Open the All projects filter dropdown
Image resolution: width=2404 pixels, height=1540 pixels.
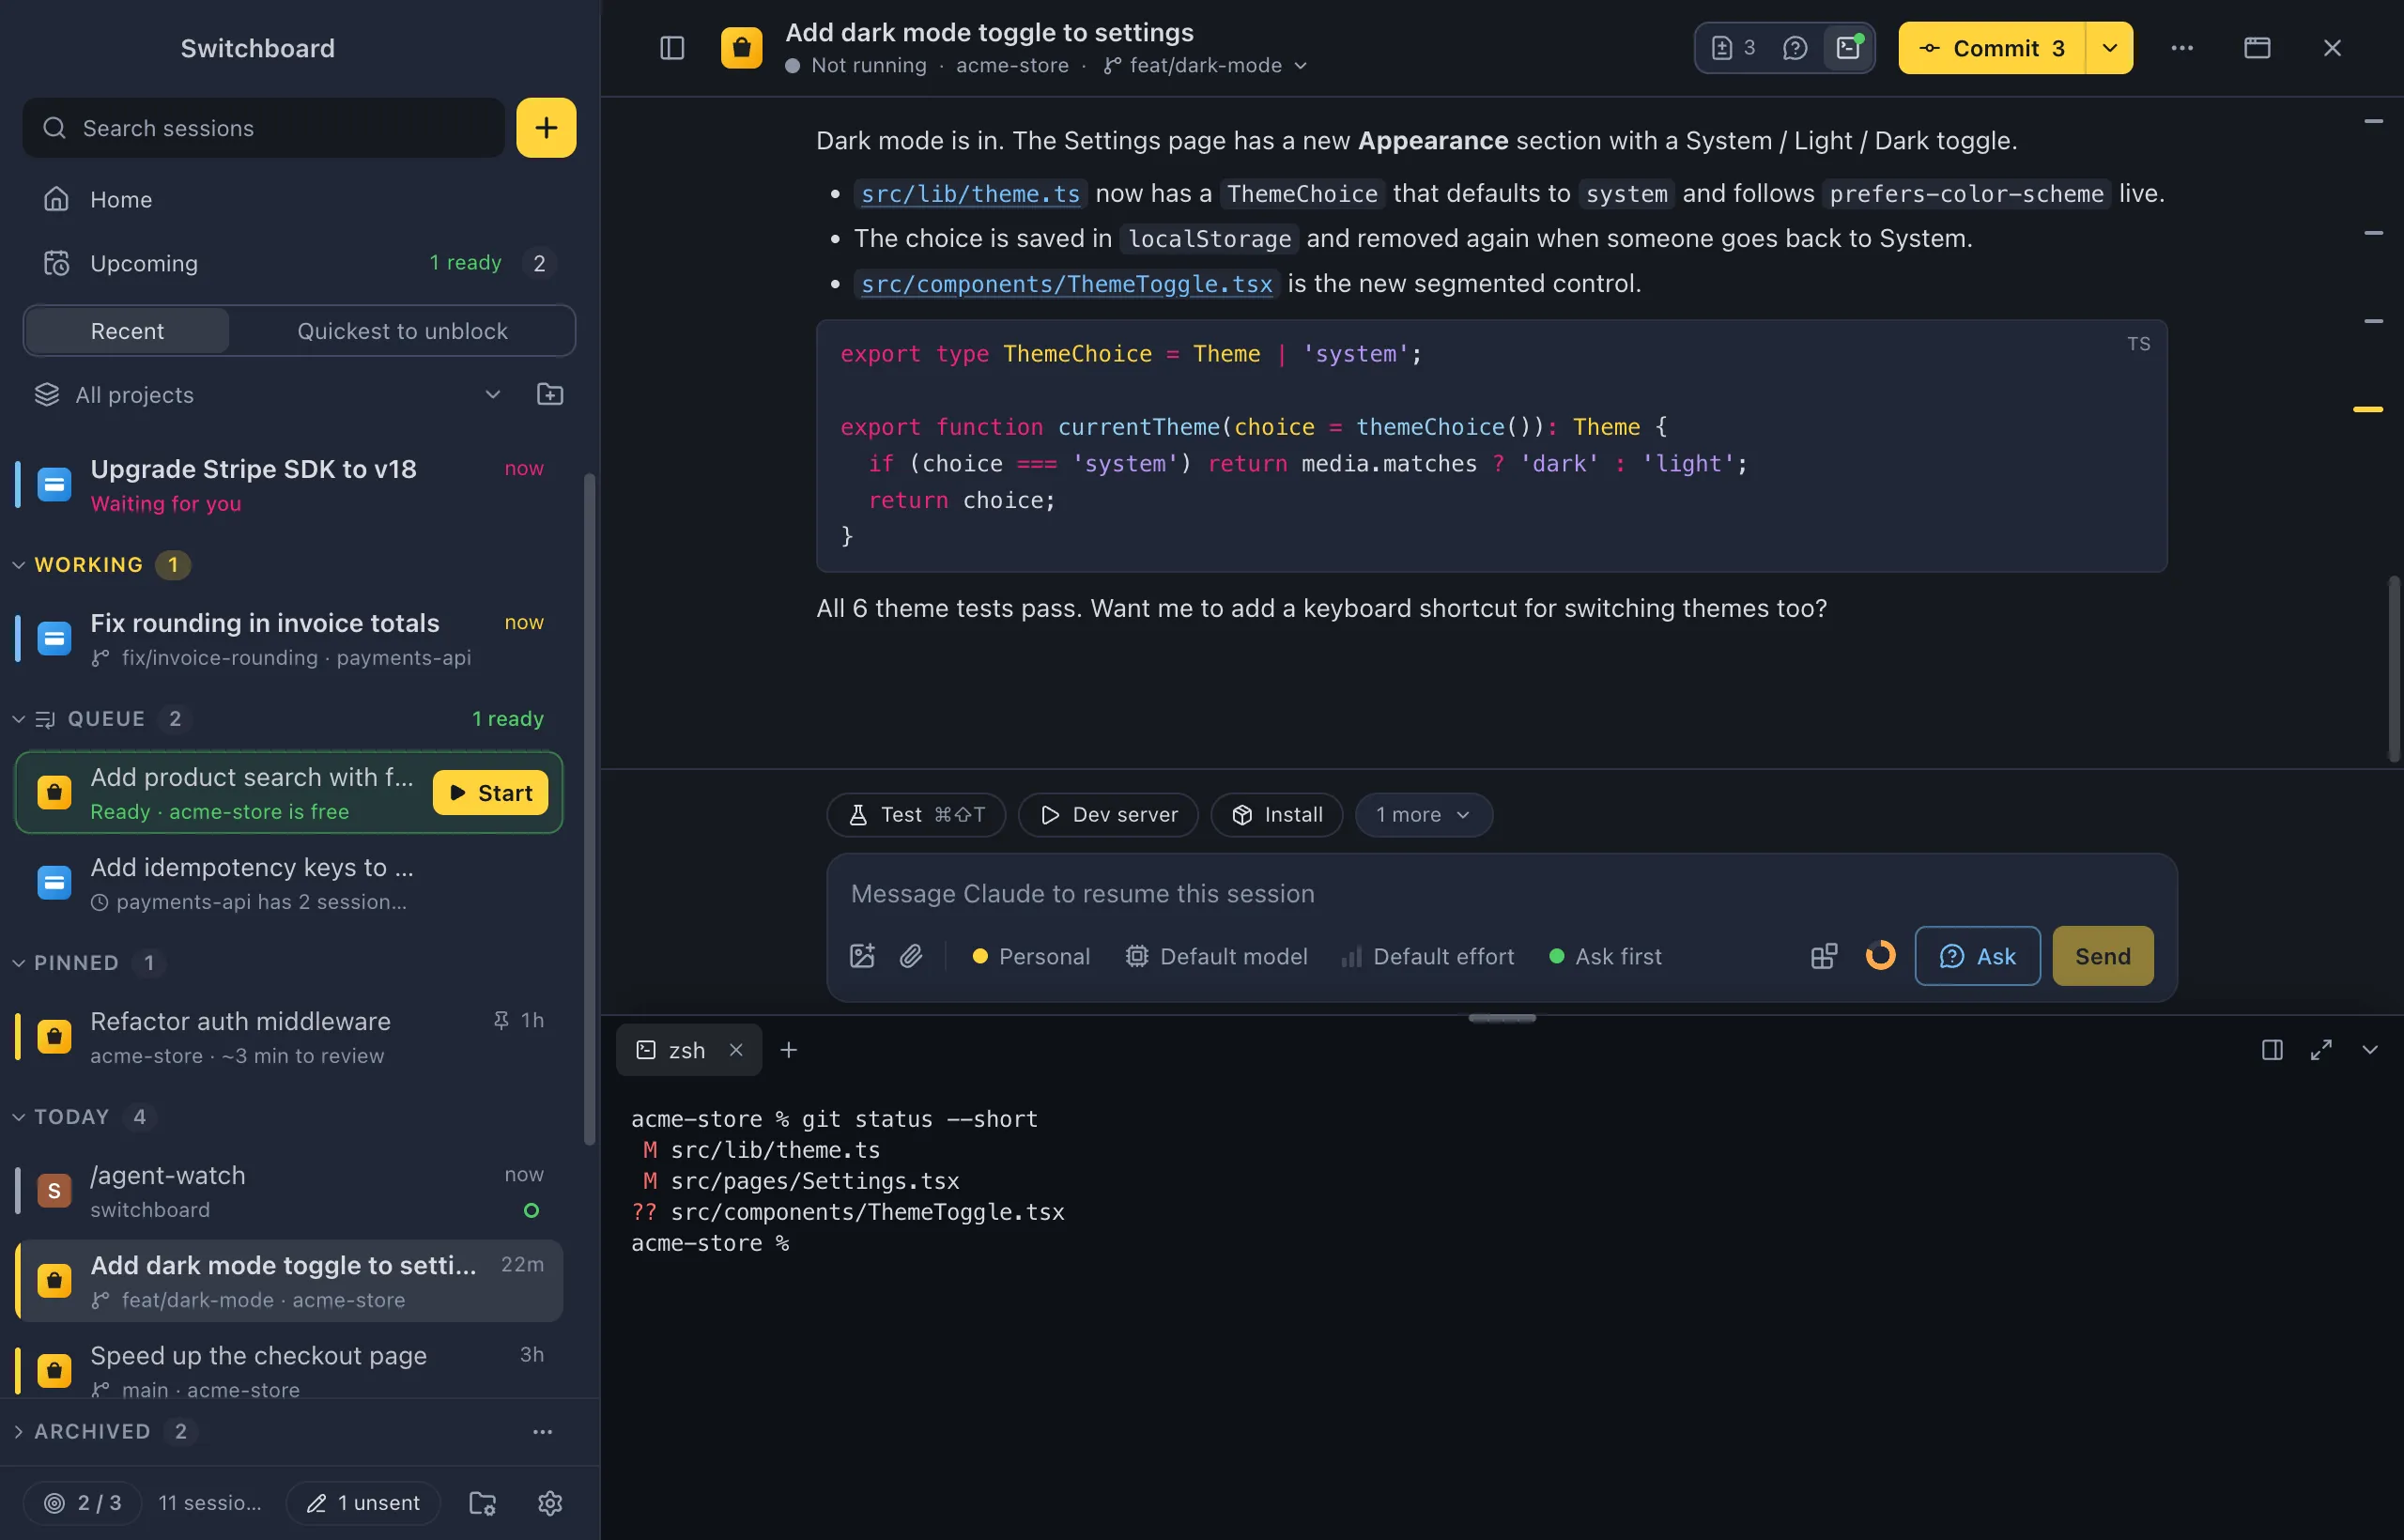click(268, 394)
